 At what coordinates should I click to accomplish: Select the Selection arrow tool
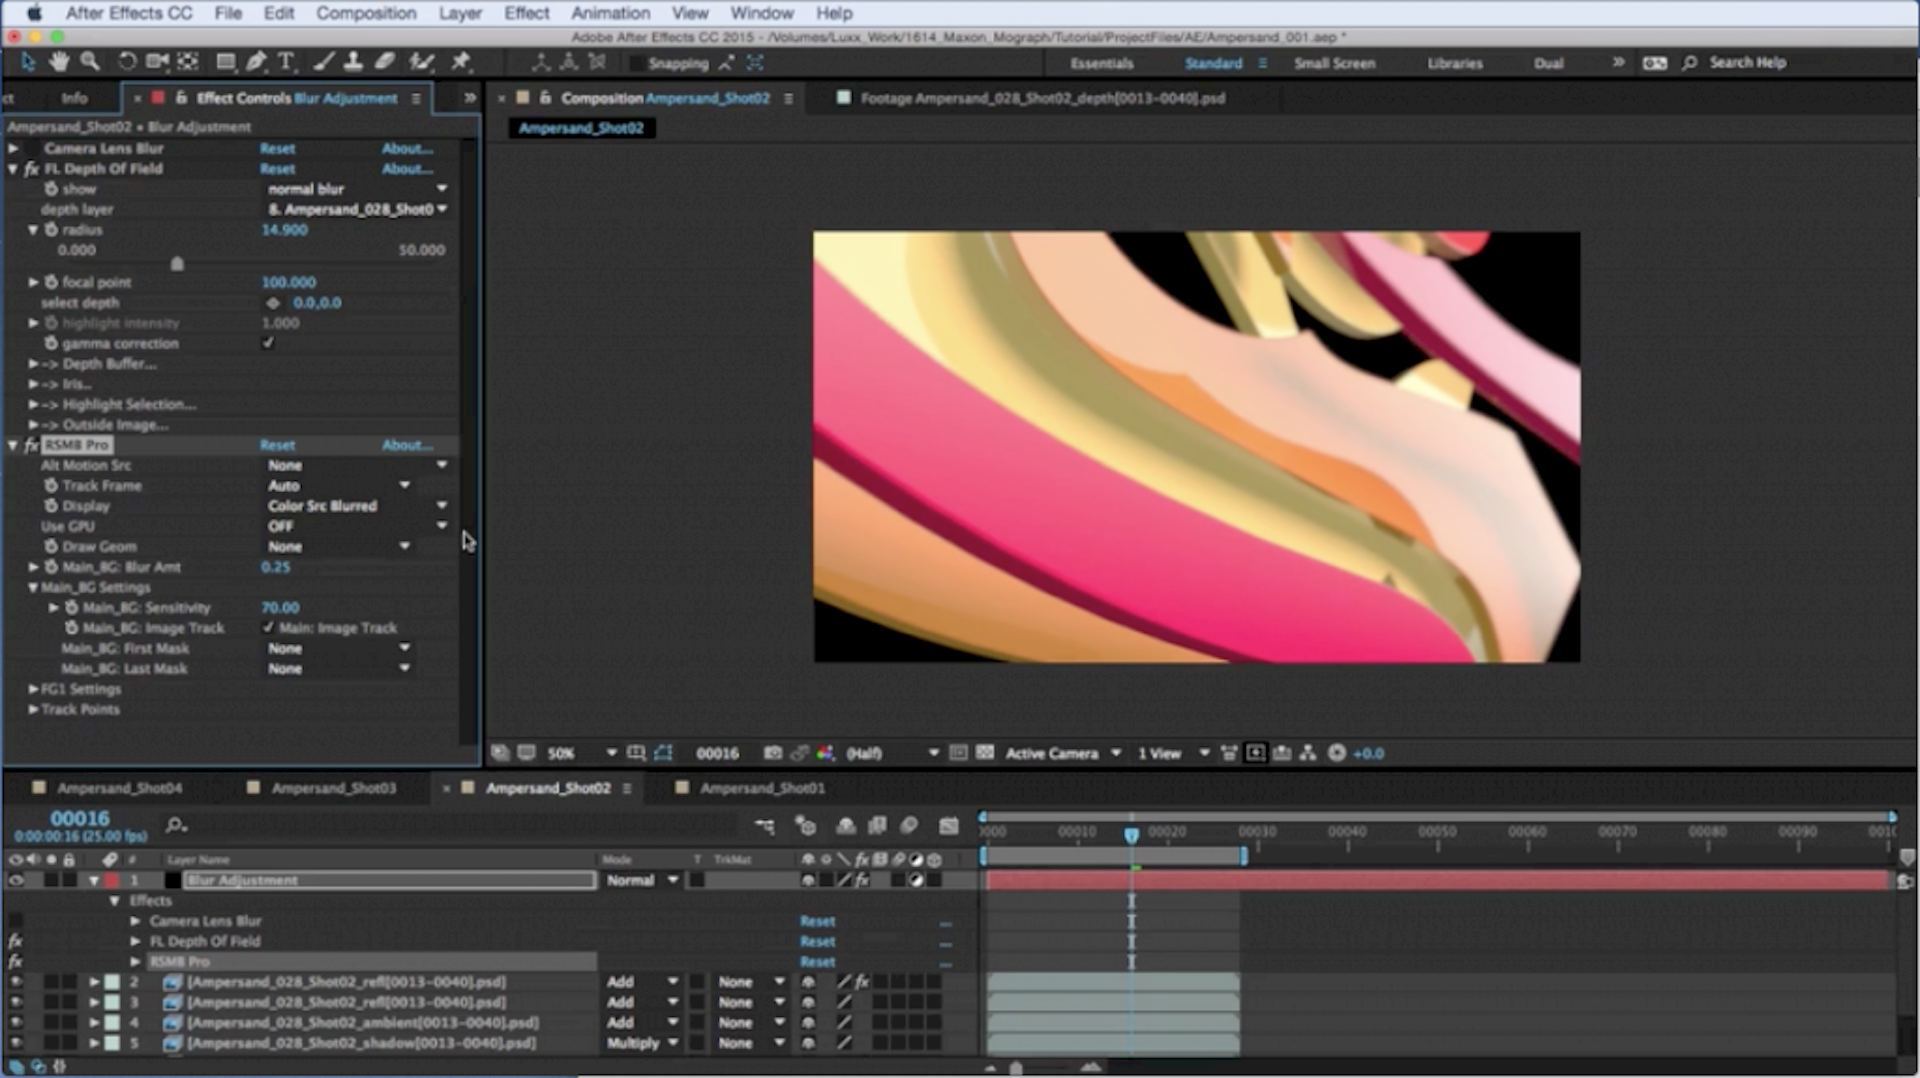pyautogui.click(x=27, y=62)
